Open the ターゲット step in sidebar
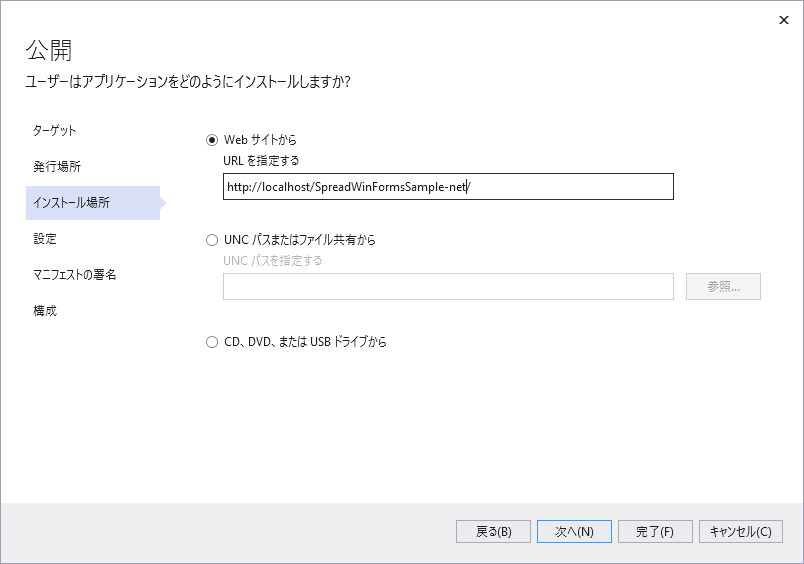 coord(55,131)
